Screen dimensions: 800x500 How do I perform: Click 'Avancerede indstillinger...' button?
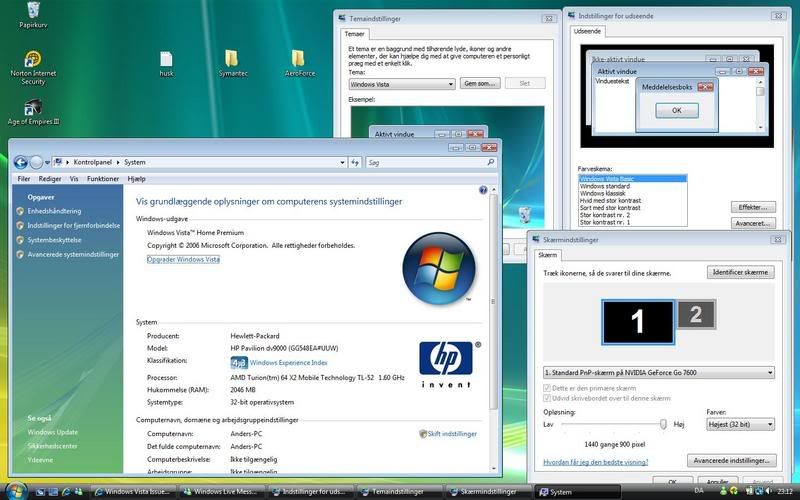click(731, 460)
